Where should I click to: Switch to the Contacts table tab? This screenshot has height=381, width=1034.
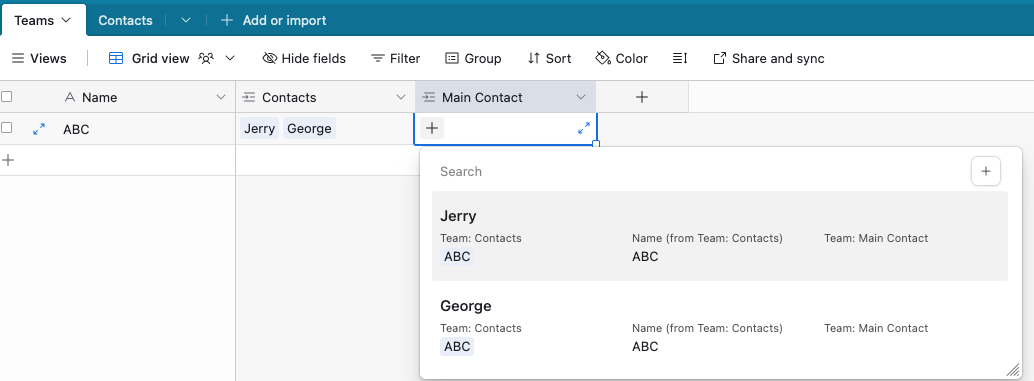click(x=125, y=20)
